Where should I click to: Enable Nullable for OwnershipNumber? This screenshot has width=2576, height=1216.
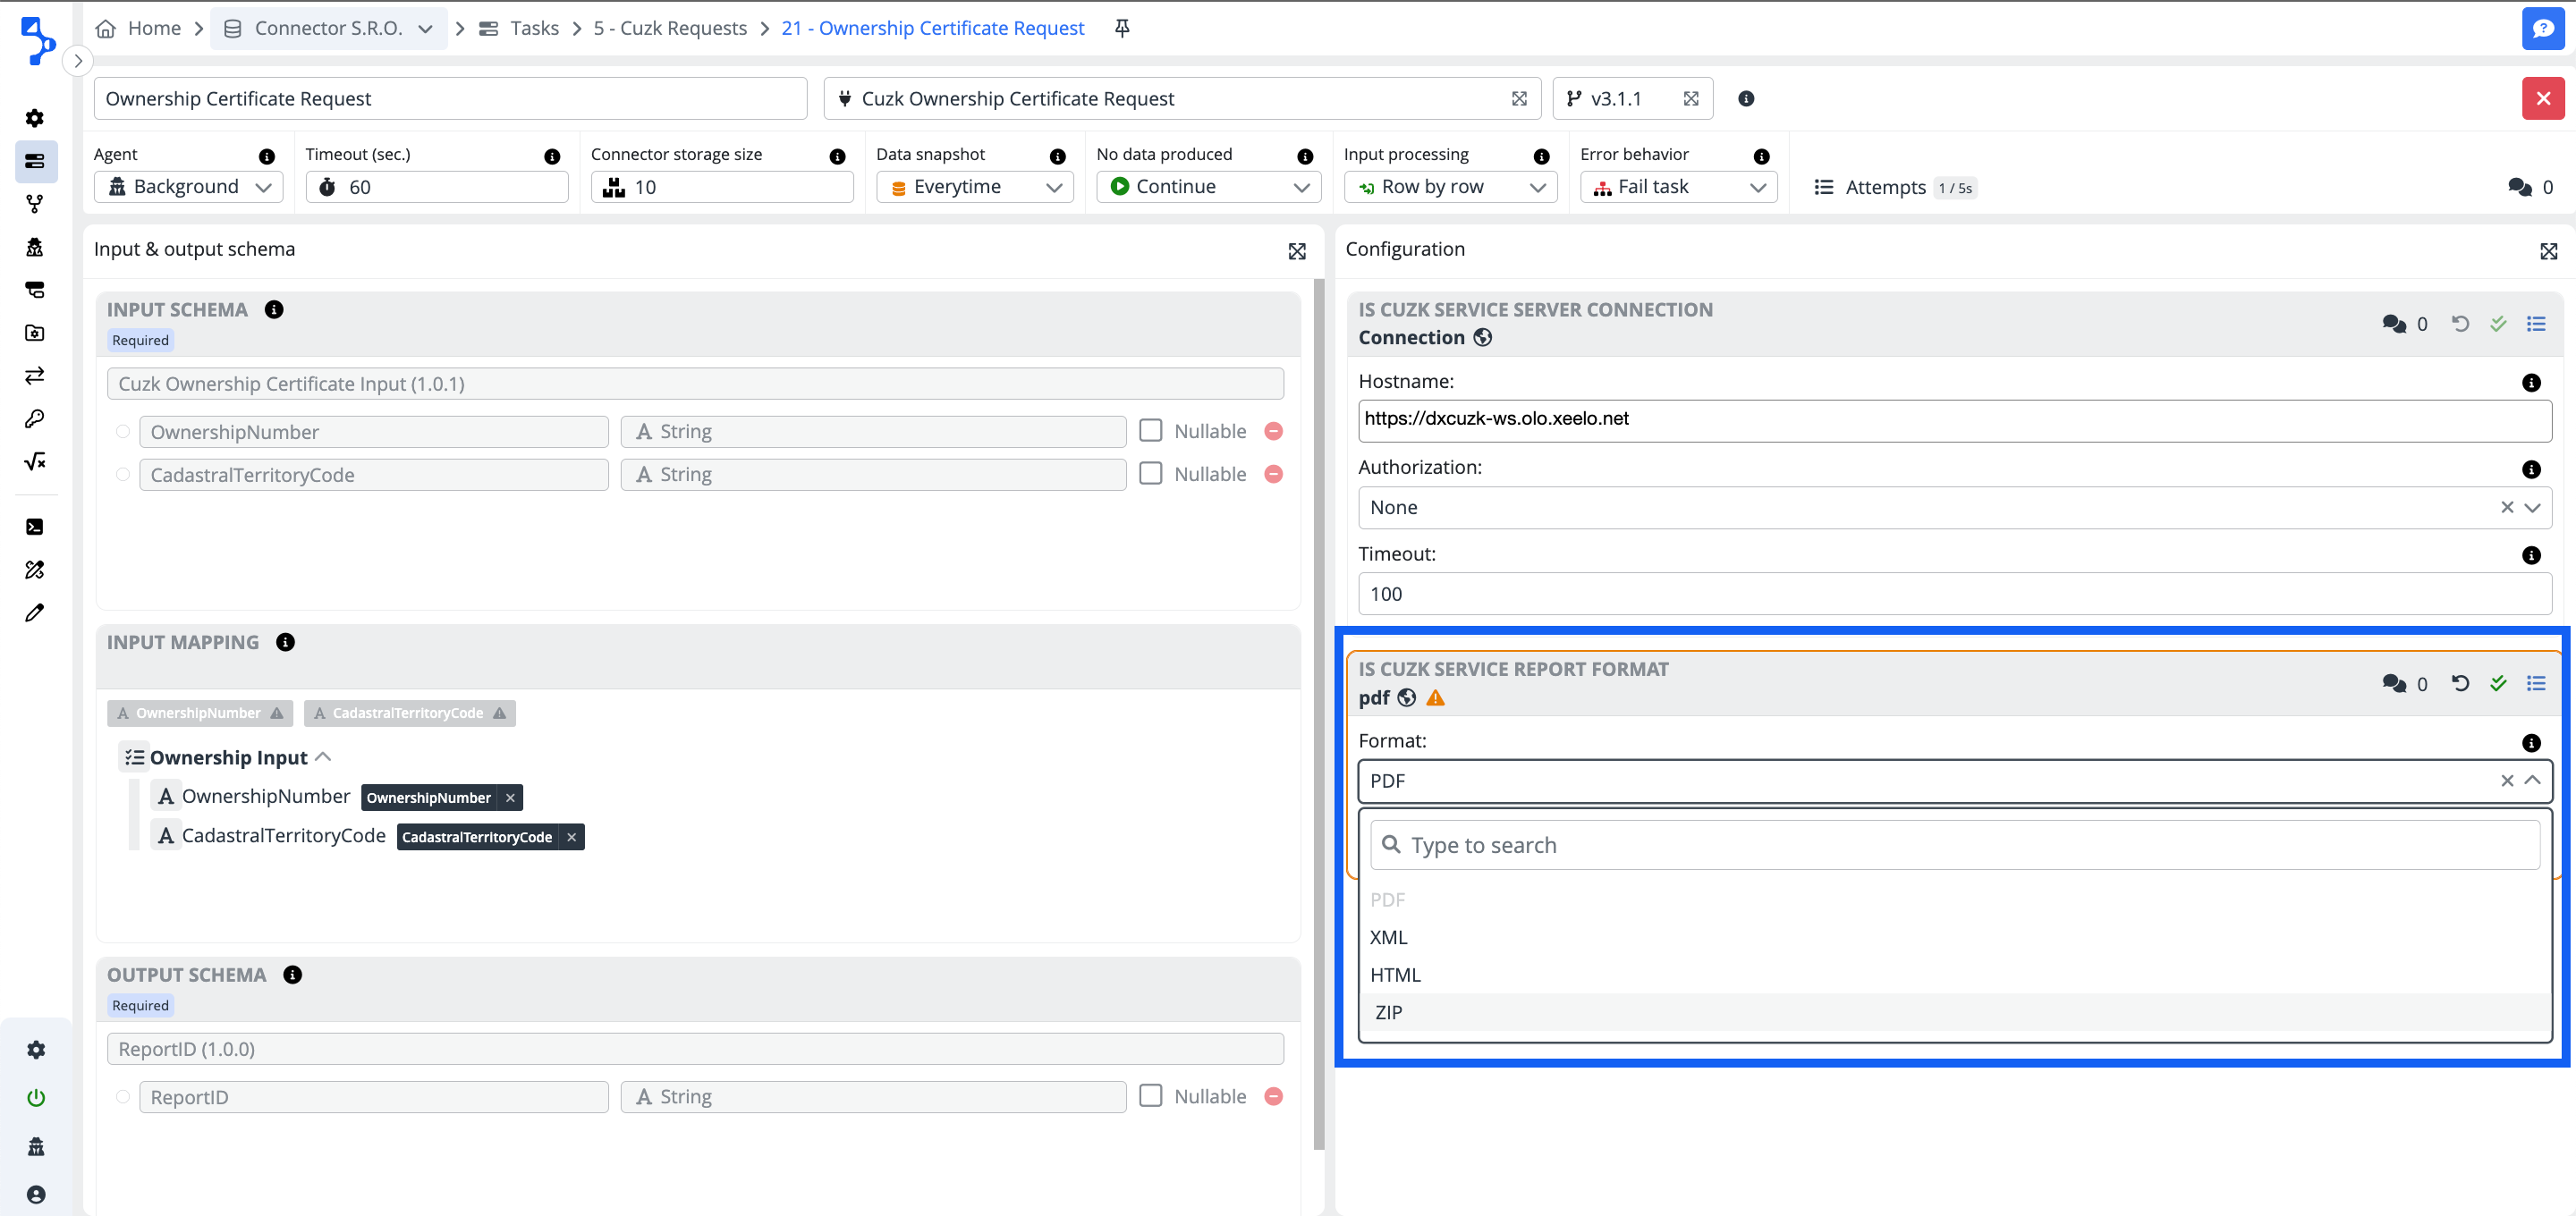(1151, 431)
